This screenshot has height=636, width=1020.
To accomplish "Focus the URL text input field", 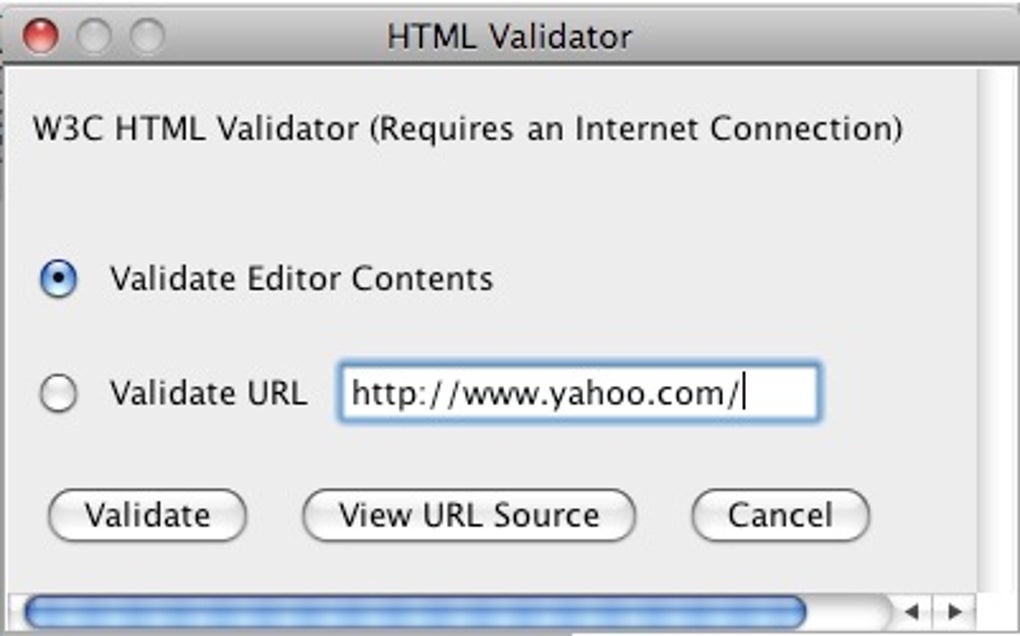I will click(579, 393).
